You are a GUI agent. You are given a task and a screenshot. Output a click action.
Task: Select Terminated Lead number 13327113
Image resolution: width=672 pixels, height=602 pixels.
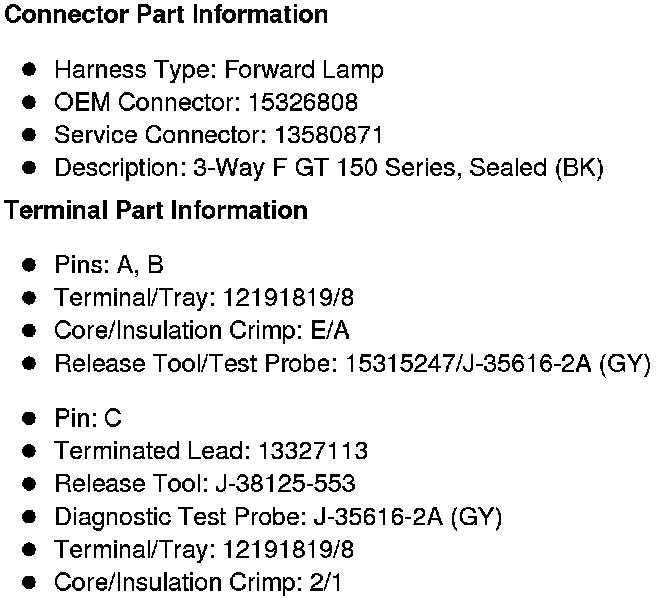coord(312,451)
